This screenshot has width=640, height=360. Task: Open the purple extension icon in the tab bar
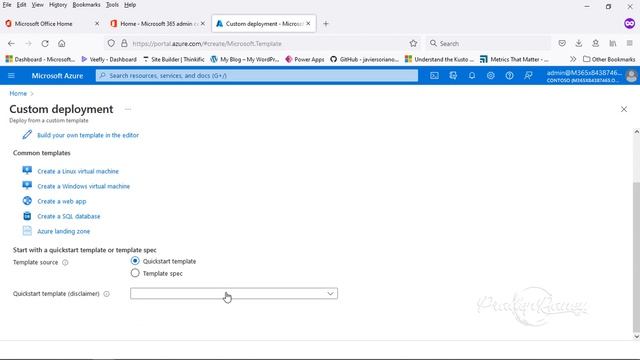[629, 24]
